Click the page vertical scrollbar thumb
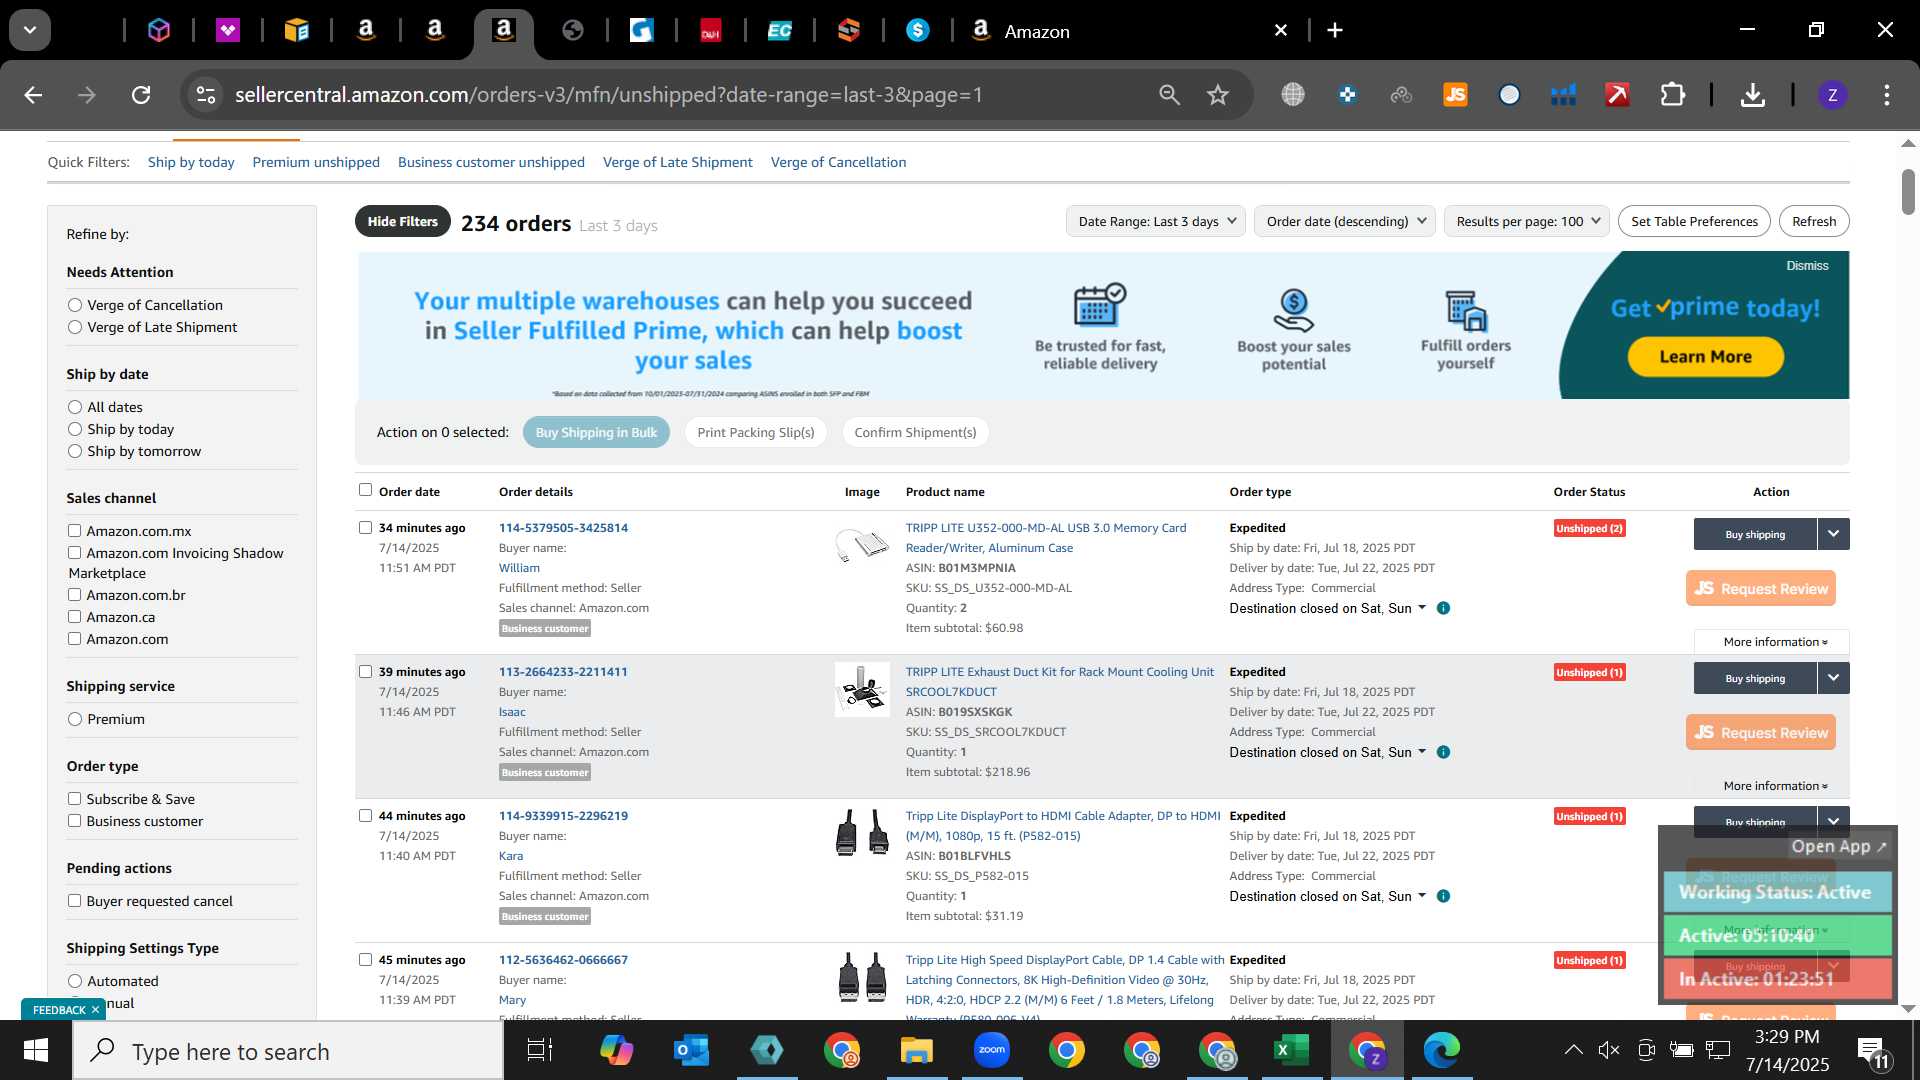1920x1080 pixels. [1908, 191]
